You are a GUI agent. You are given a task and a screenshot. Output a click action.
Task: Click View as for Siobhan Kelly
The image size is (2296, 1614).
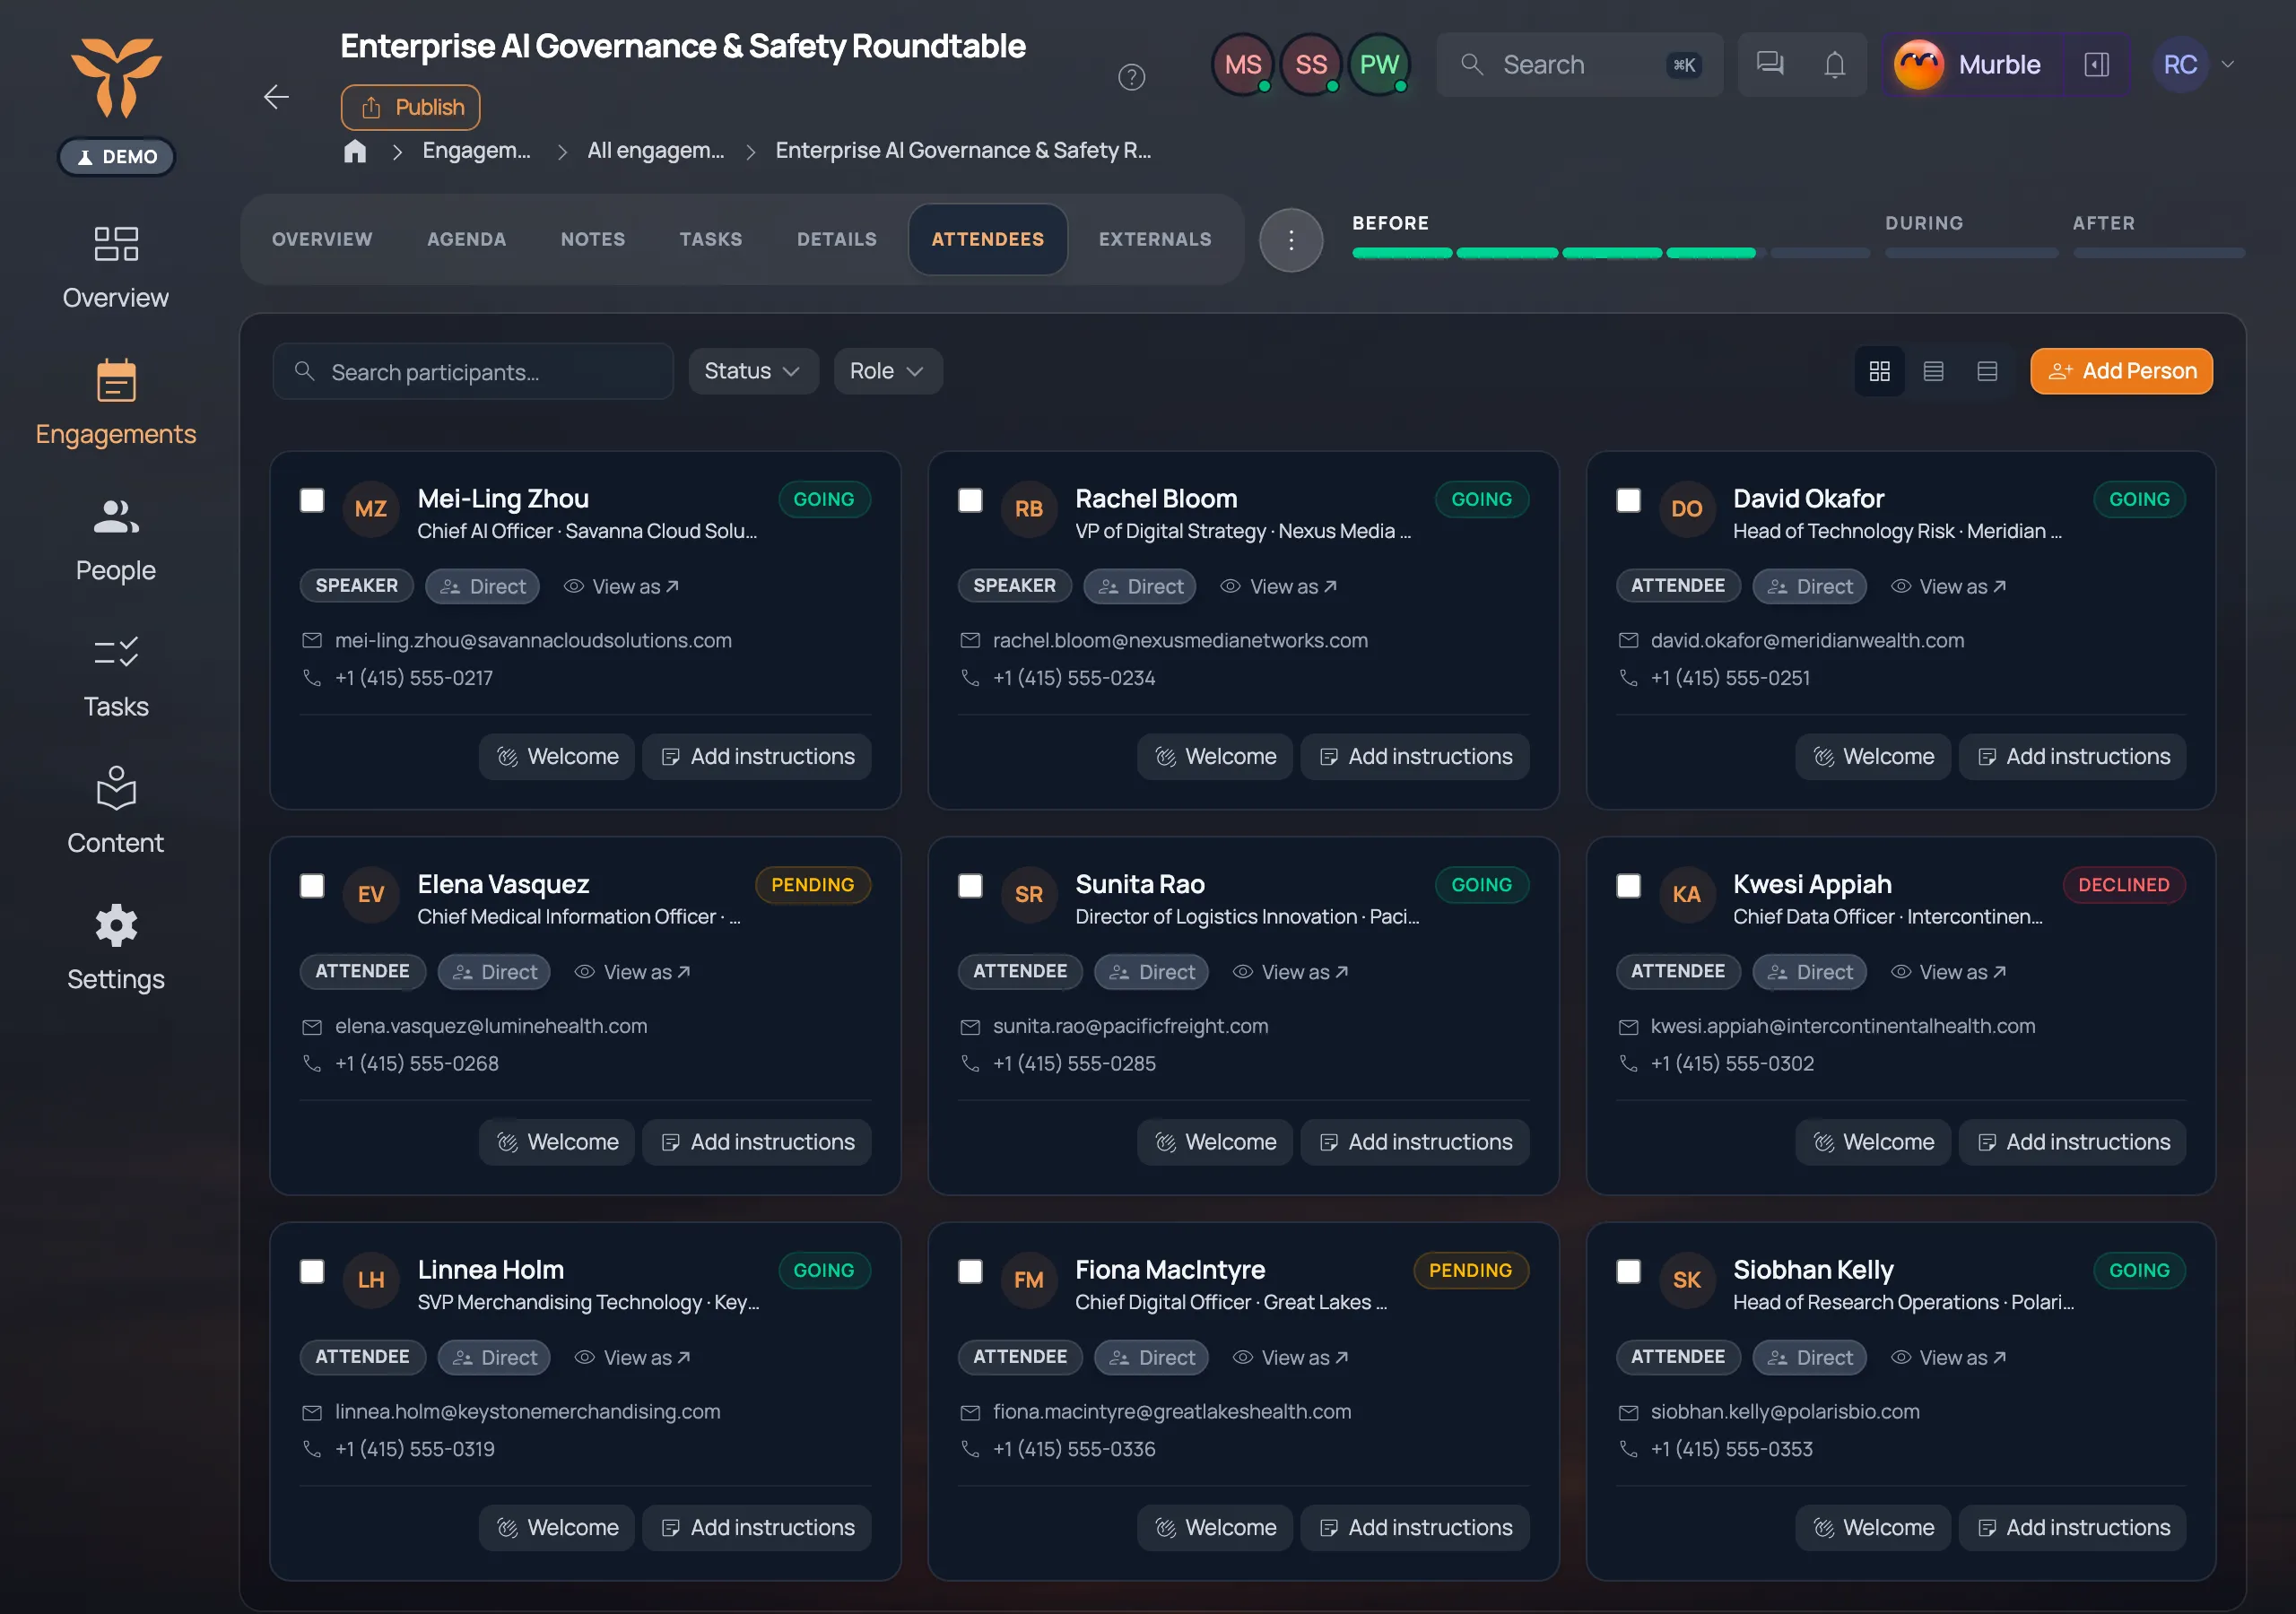[x=1948, y=1358]
